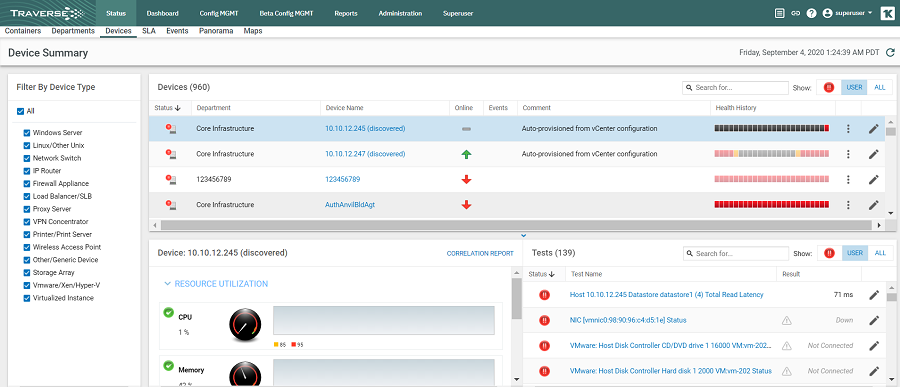Click the Health History bar for AuthAnvilBldAgt

point(771,204)
